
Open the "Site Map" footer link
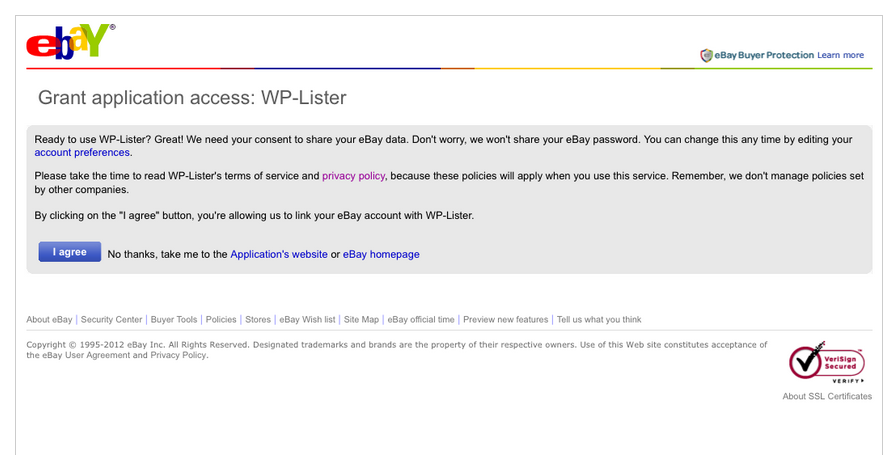(x=361, y=320)
